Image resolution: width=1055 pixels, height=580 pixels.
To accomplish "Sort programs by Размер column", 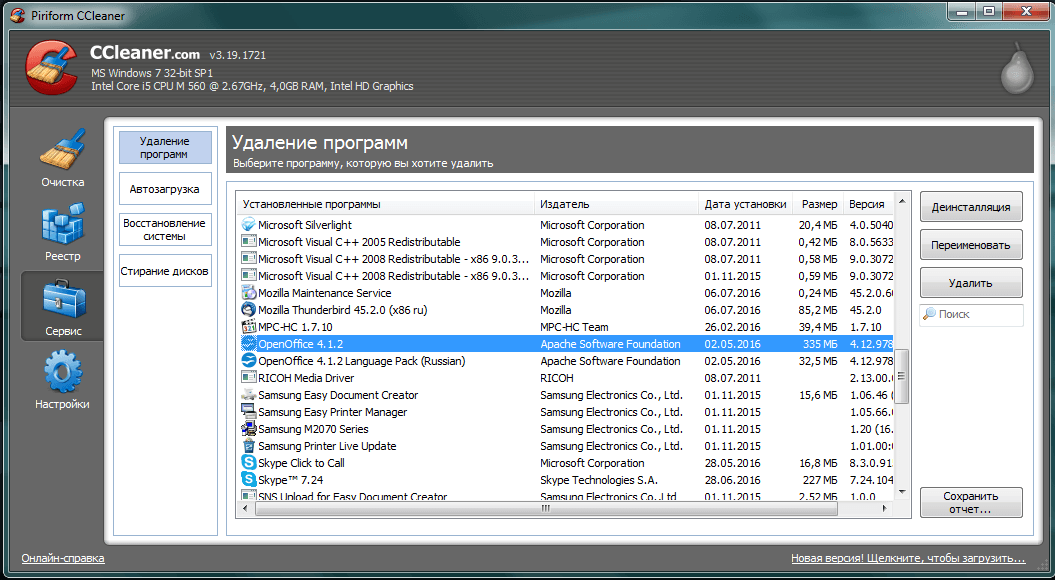I will [818, 204].
